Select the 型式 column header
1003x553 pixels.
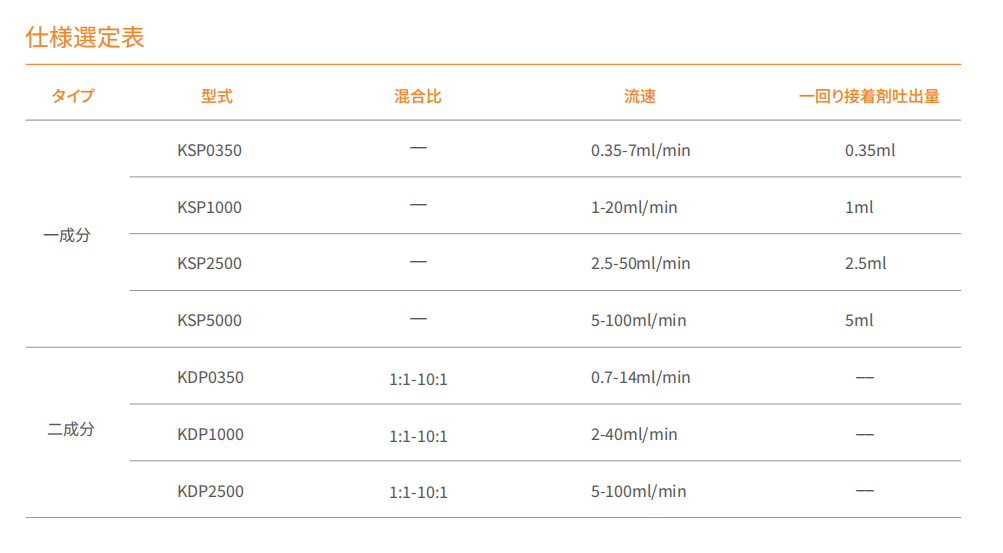[216, 97]
